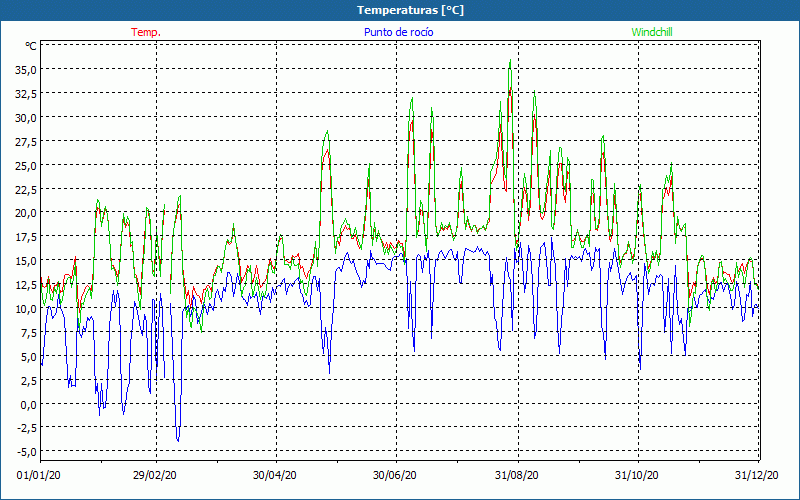Click the 0,0 y-axis value
Screen dimensions: 800x500
click(x=28, y=405)
